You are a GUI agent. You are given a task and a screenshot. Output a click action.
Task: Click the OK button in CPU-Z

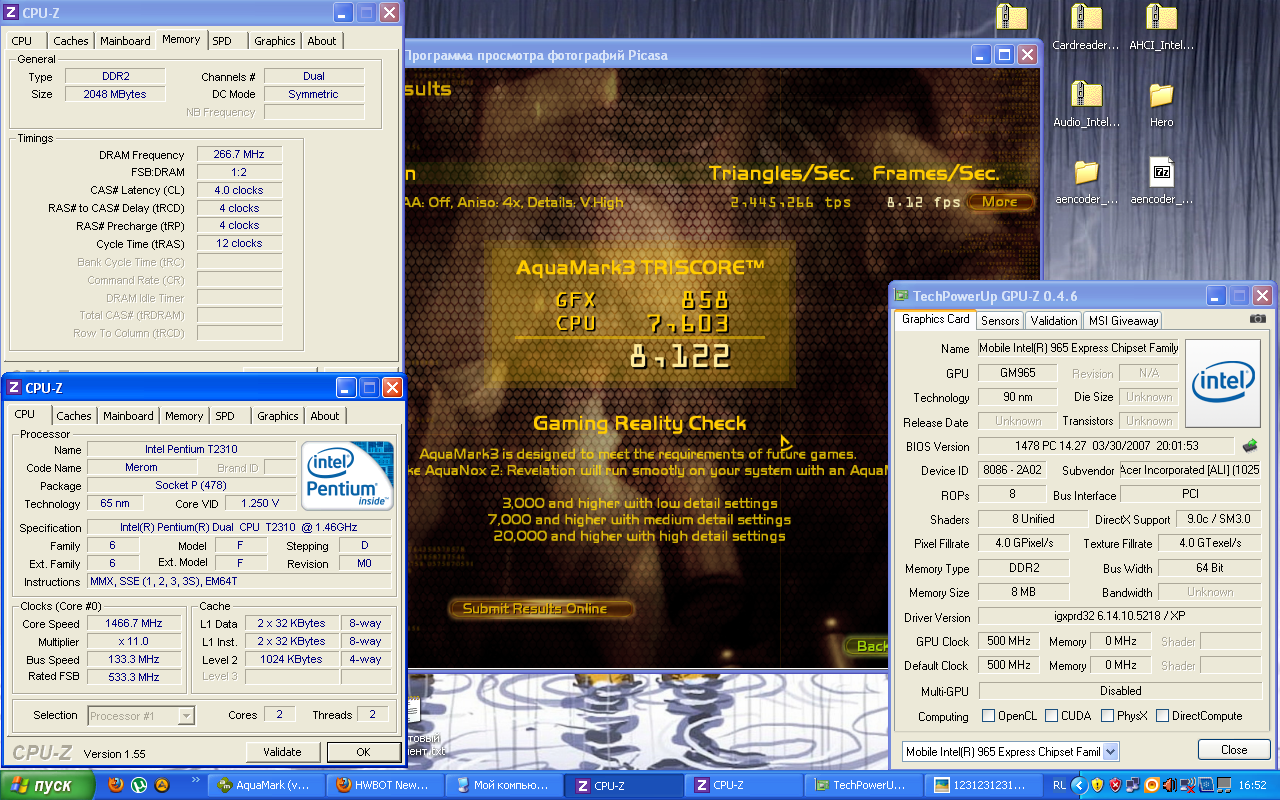(x=363, y=752)
